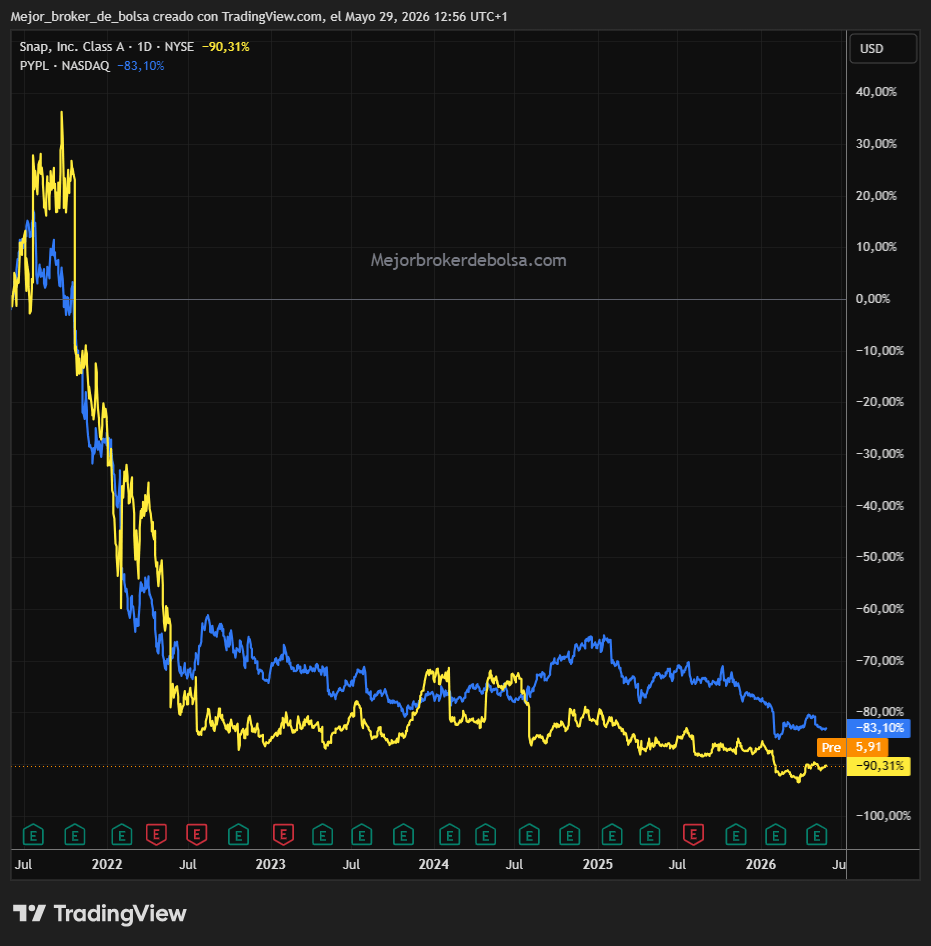931x946 pixels.
Task: Open the green earnings marker for April 2025
Action: [x=650, y=835]
